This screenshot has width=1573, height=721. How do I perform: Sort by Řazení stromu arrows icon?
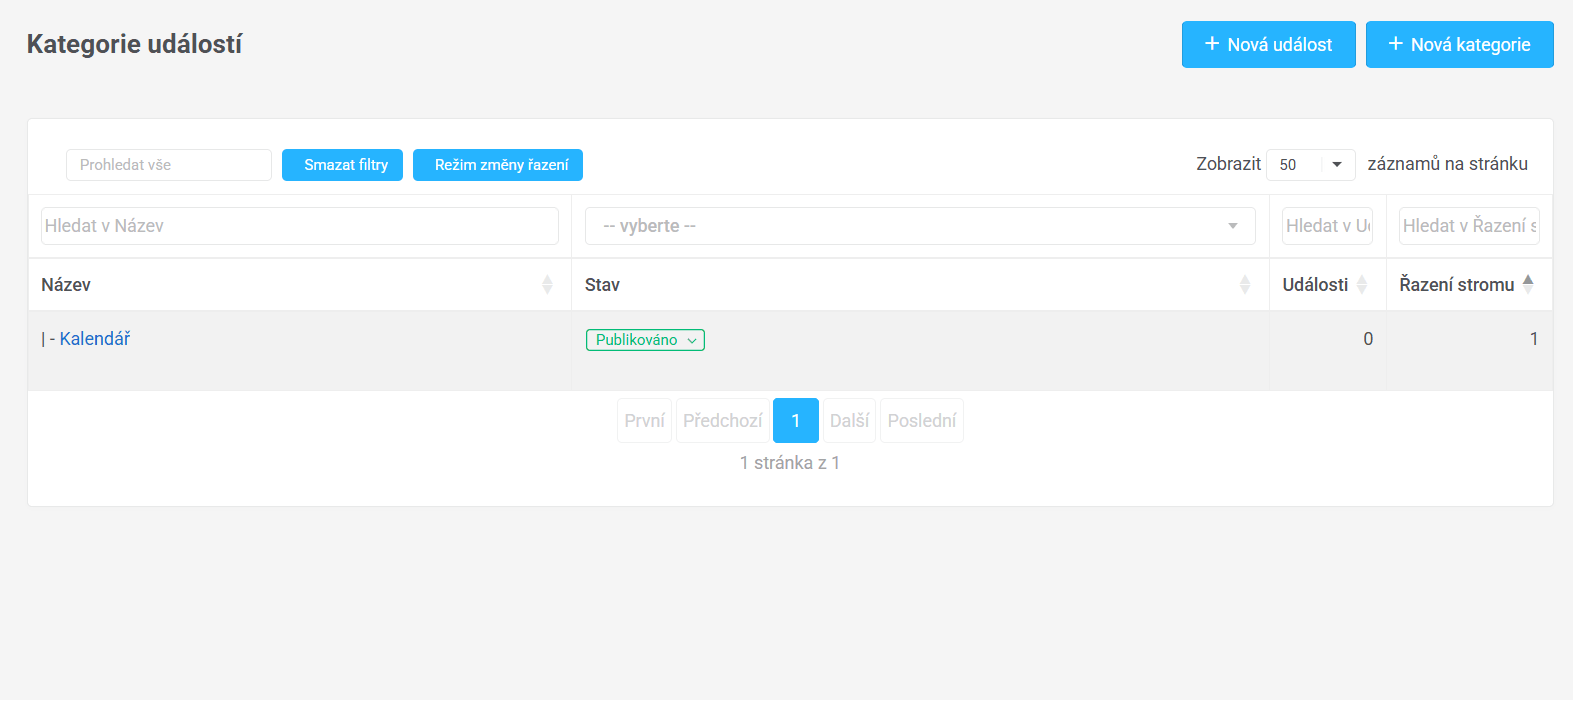(x=1527, y=284)
